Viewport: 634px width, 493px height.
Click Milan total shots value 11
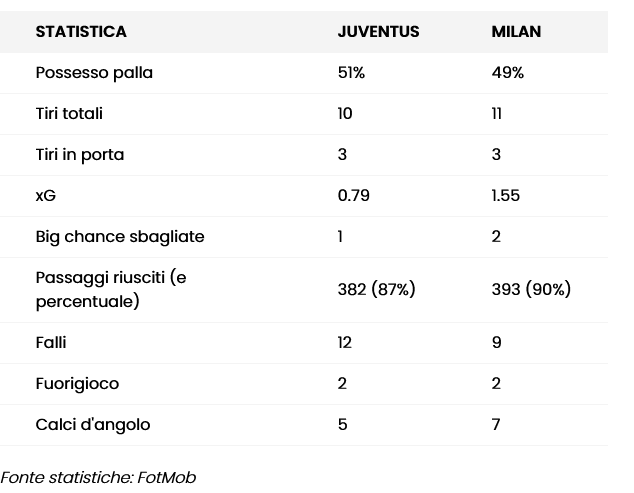tap(497, 114)
